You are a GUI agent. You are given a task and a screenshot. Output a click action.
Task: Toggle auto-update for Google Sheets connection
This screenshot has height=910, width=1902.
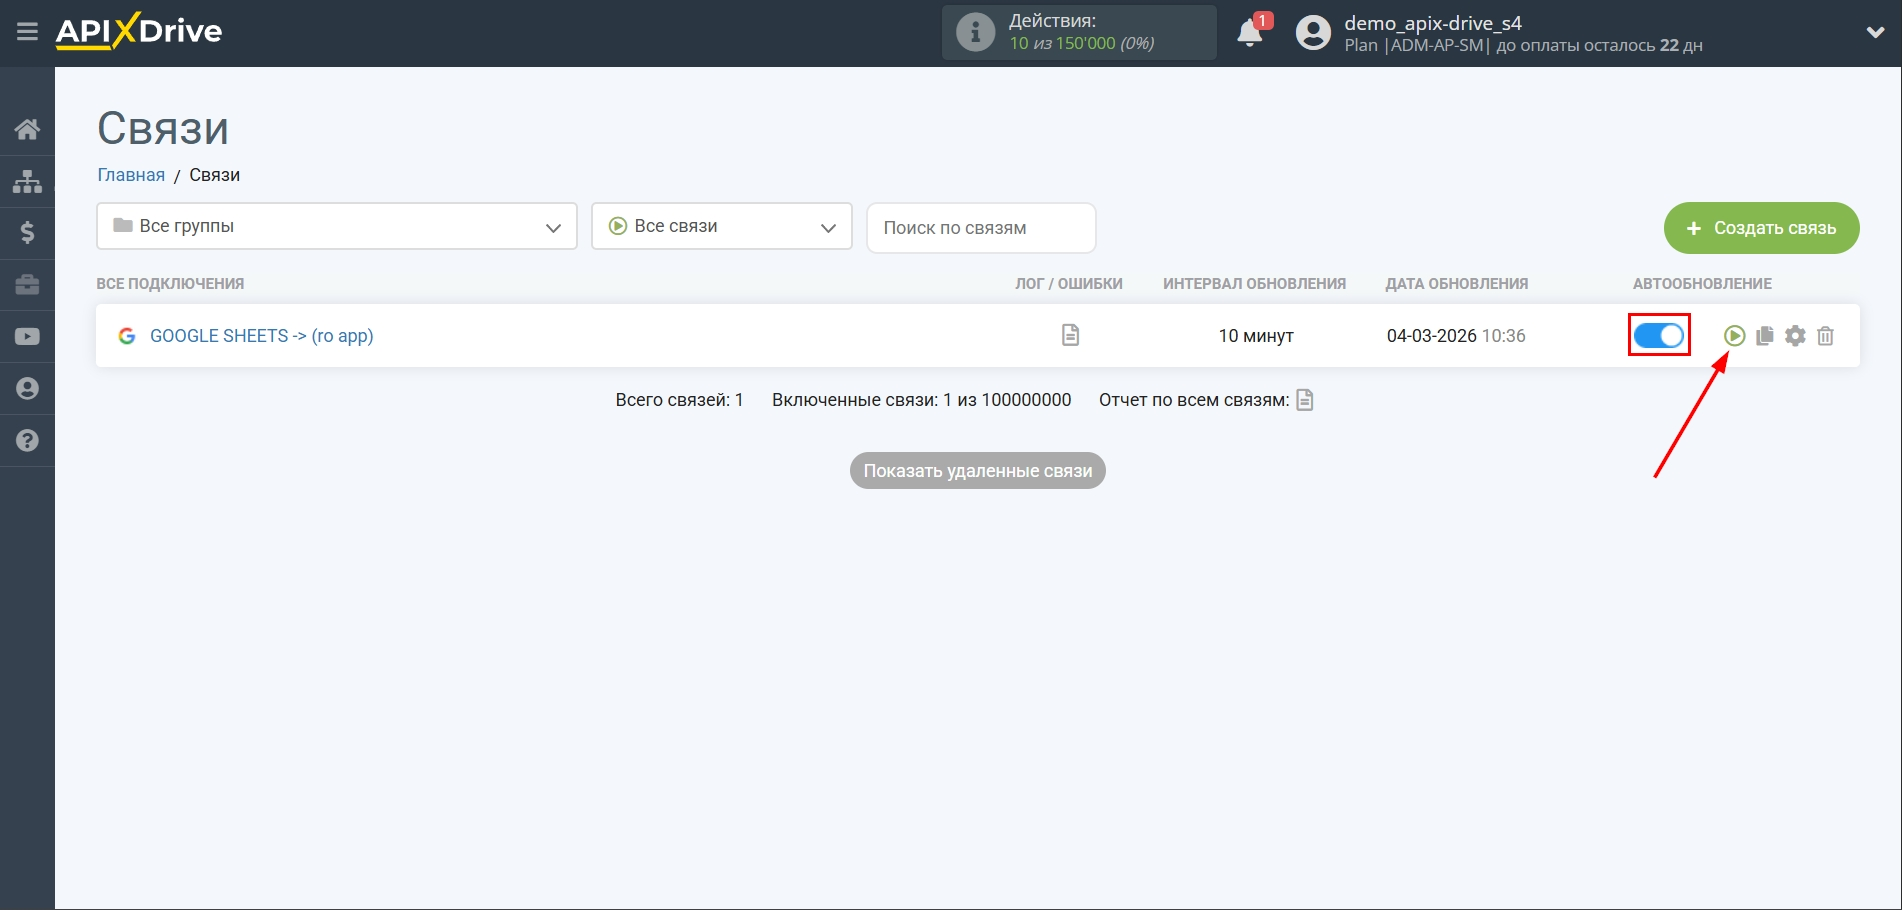(x=1659, y=336)
